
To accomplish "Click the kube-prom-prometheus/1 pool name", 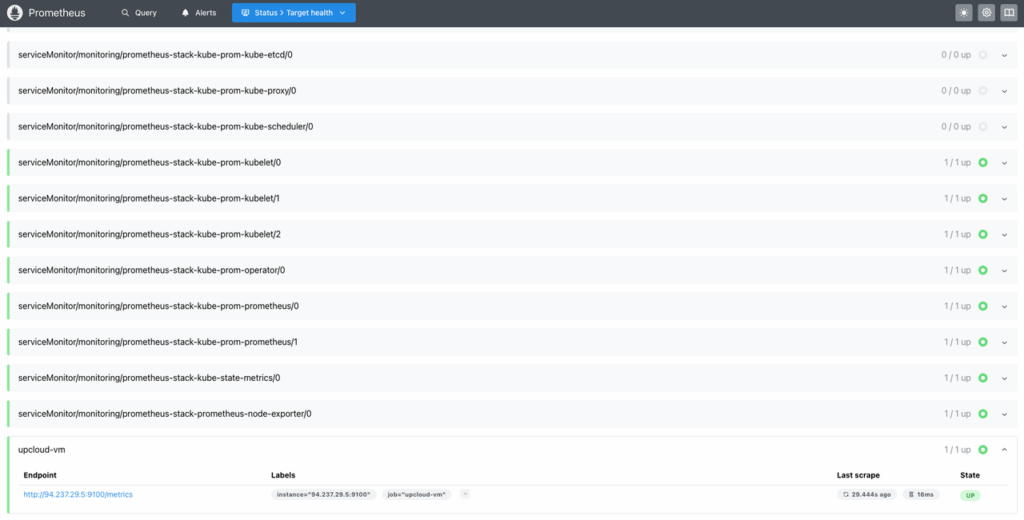I will click(158, 342).
